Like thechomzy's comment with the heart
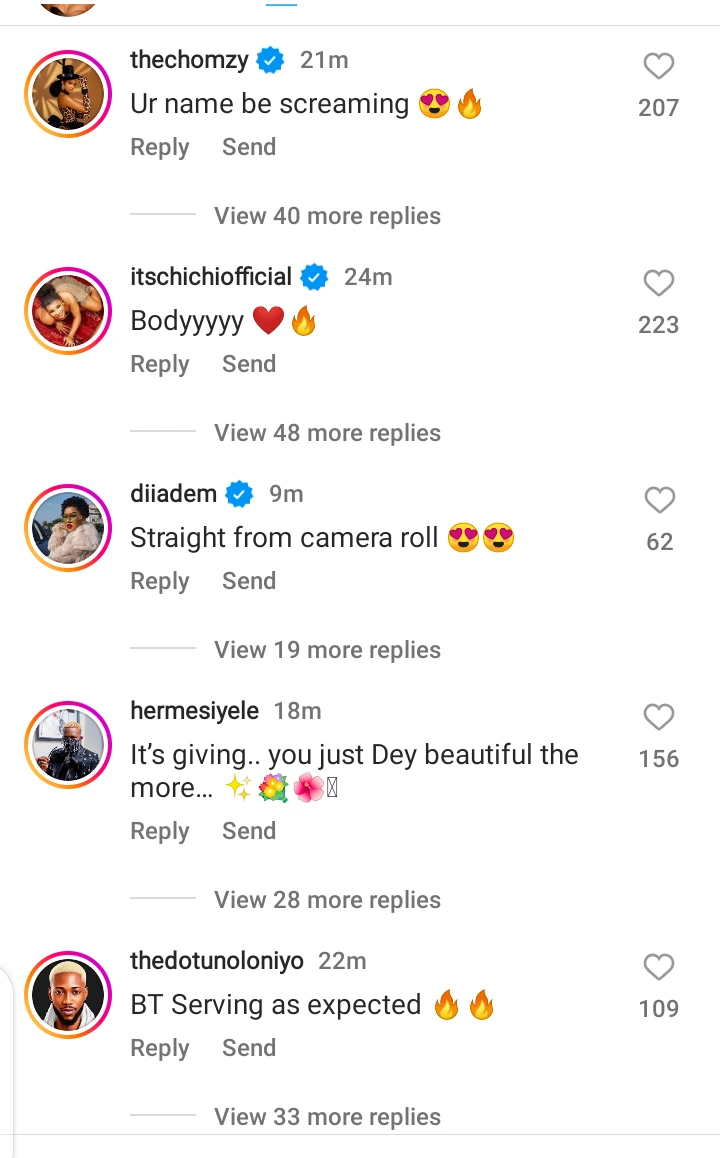This screenshot has width=720, height=1158. click(658, 67)
